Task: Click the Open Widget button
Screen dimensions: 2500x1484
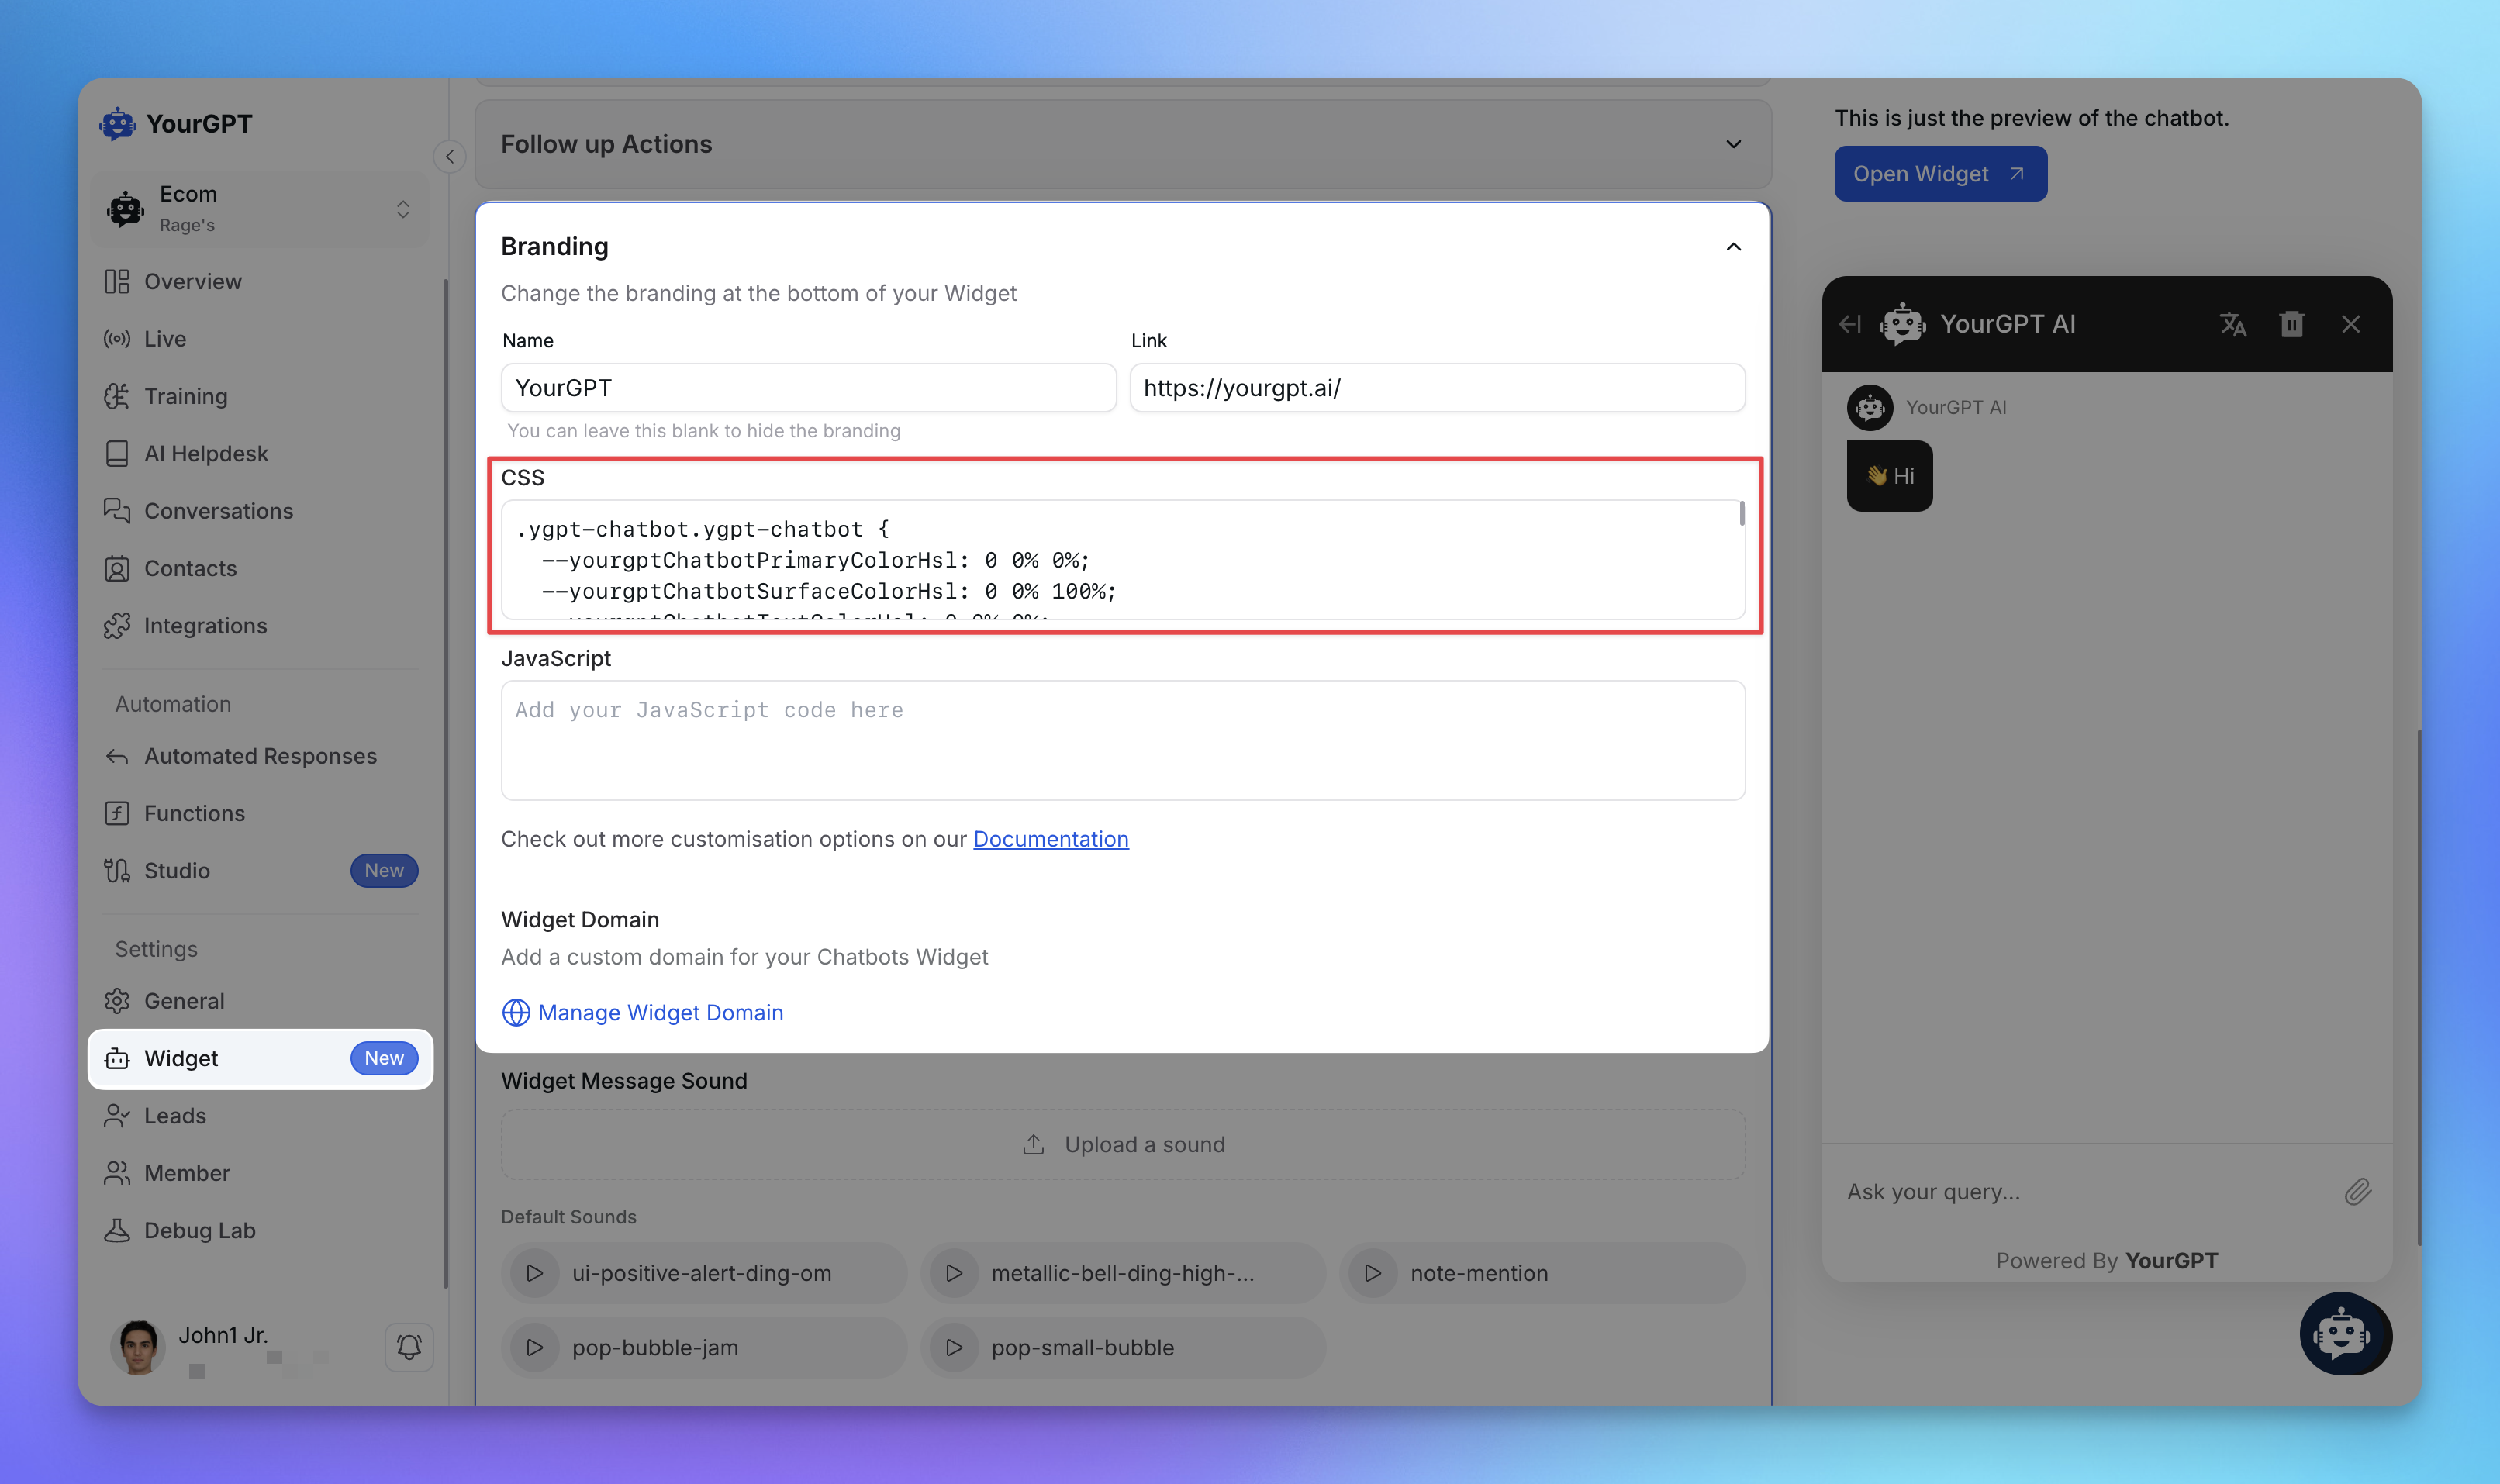Action: [1940, 174]
